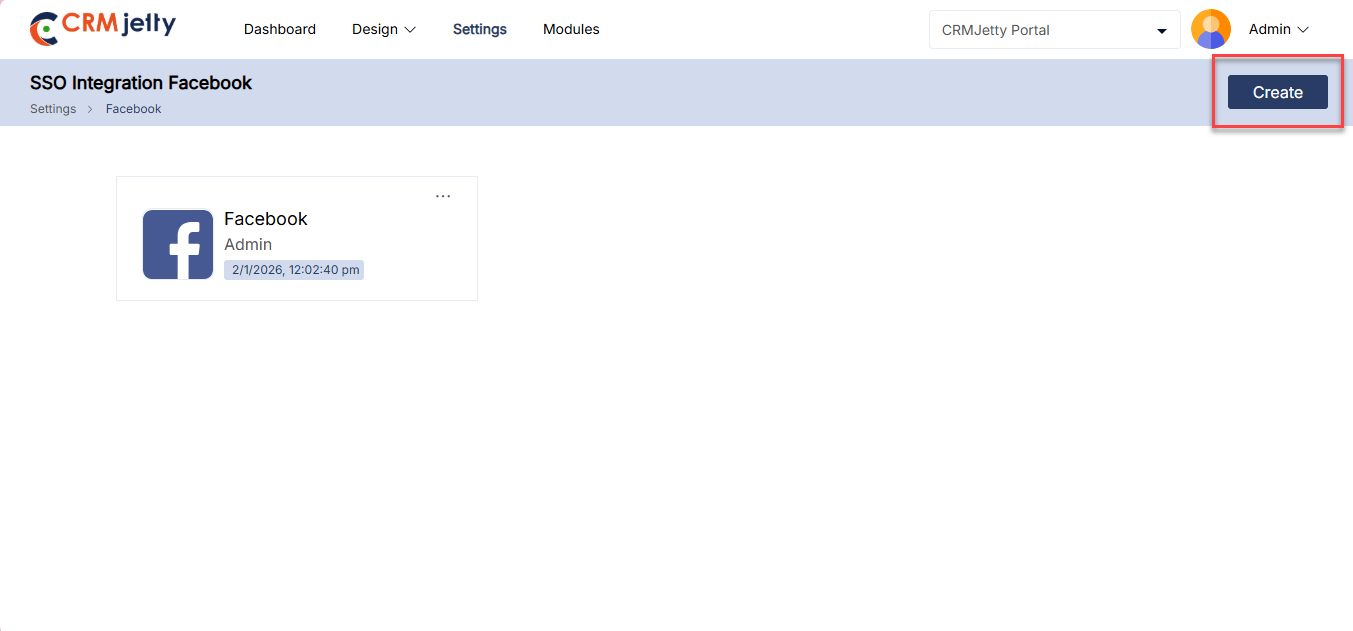Open the three-dot menu on Facebook card
Viewport: 1353px width, 631px height.
(443, 196)
